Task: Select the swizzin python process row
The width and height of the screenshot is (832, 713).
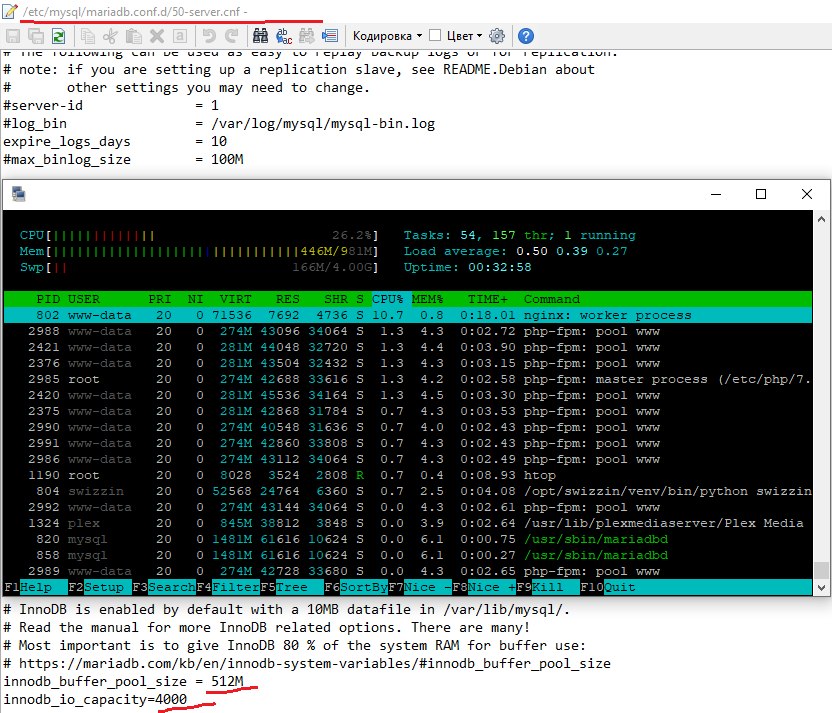Action: tap(408, 491)
